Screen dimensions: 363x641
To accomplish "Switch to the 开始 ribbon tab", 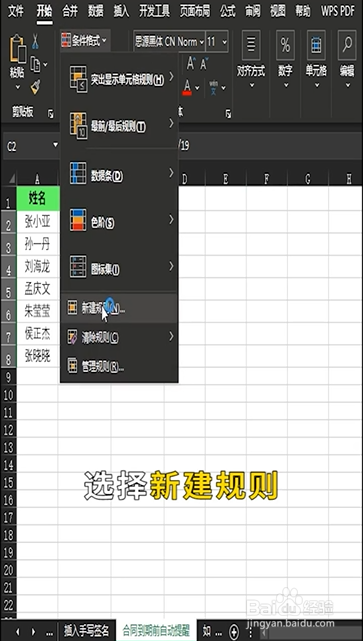I will click(x=44, y=11).
